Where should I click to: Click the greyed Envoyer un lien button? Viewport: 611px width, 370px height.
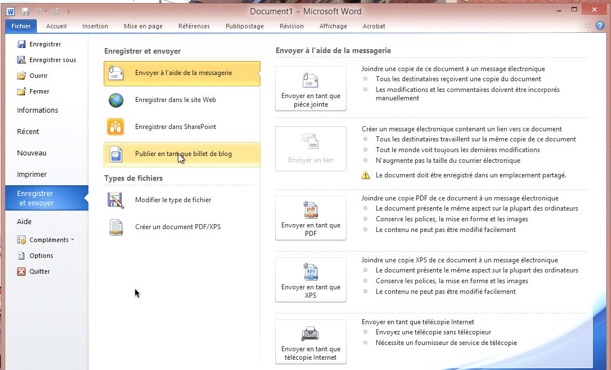pos(311,149)
